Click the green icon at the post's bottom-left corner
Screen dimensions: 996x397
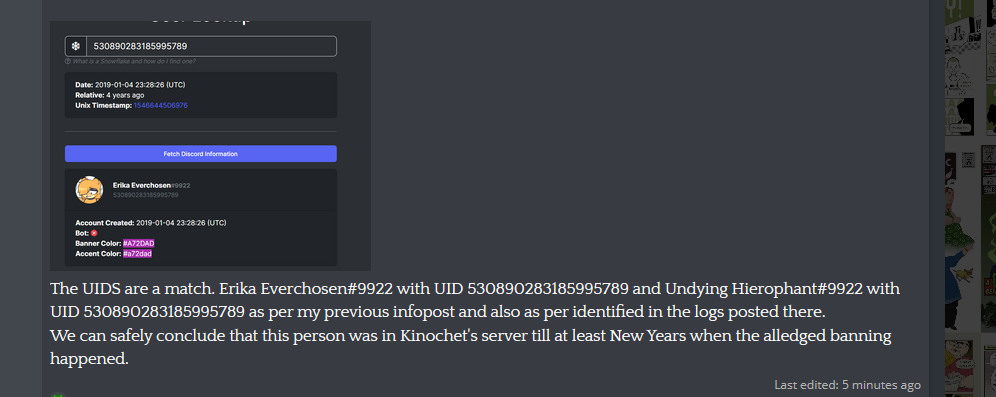[58, 394]
